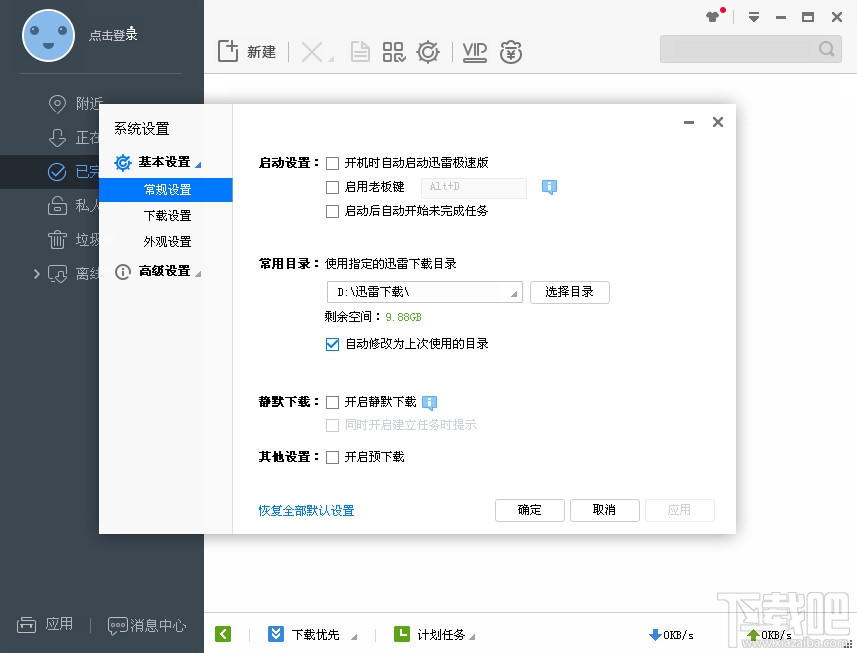
Task: Open the download directory dropdown
Action: click(514, 292)
